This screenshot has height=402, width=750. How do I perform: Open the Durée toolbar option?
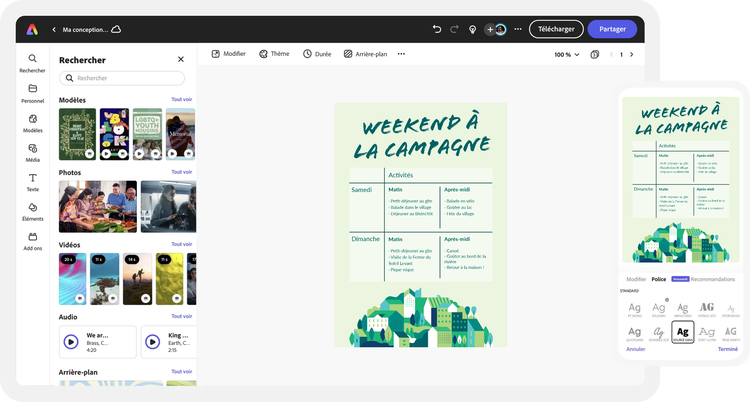pyautogui.click(x=317, y=54)
